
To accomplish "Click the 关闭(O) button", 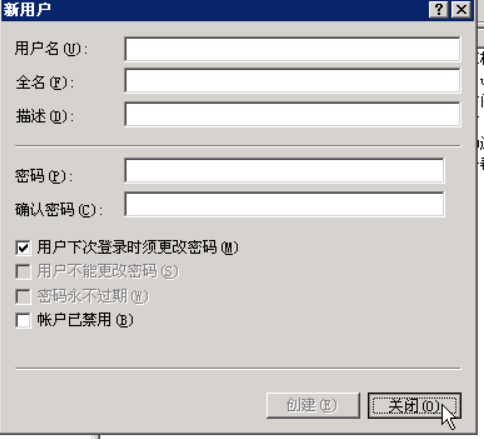I will 414,405.
